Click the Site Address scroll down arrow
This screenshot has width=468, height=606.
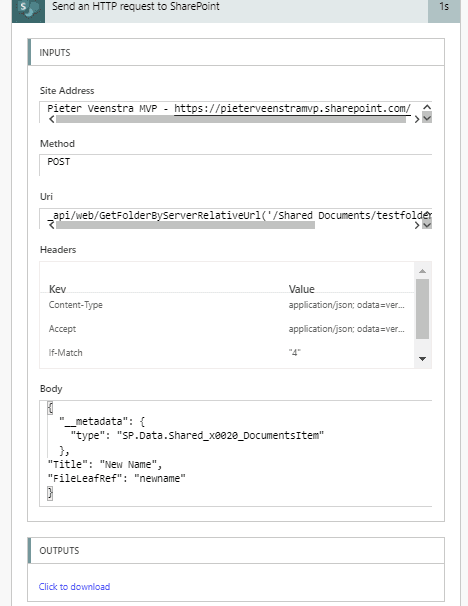tap(427, 118)
